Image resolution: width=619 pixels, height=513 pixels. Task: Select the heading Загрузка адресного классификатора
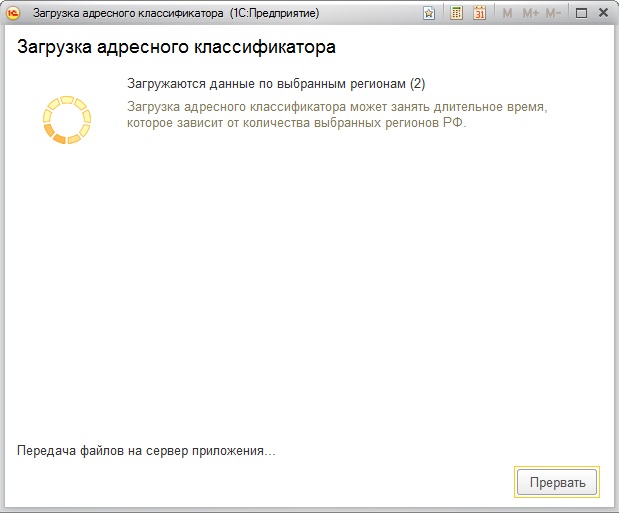pyautogui.click(x=176, y=47)
